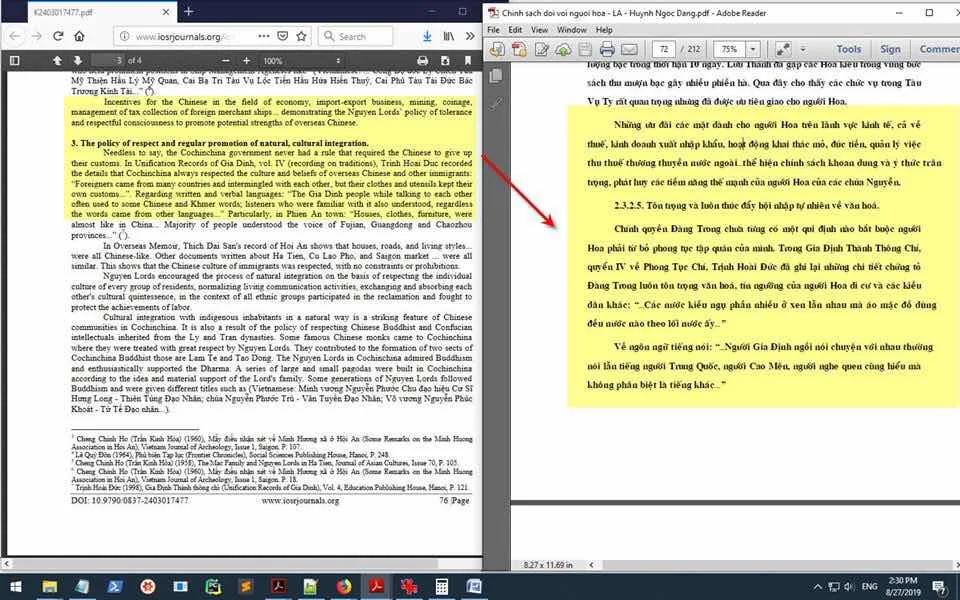Viewport: 960px width, 600px height.
Task: Click the email envelope icon in Adobe Reader
Action: point(629,49)
